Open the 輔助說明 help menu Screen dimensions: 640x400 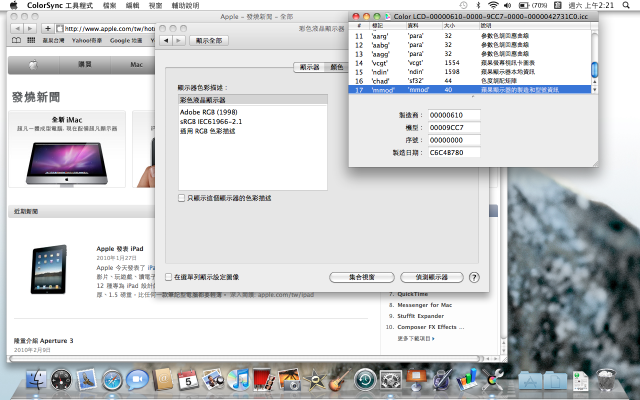point(185,5)
